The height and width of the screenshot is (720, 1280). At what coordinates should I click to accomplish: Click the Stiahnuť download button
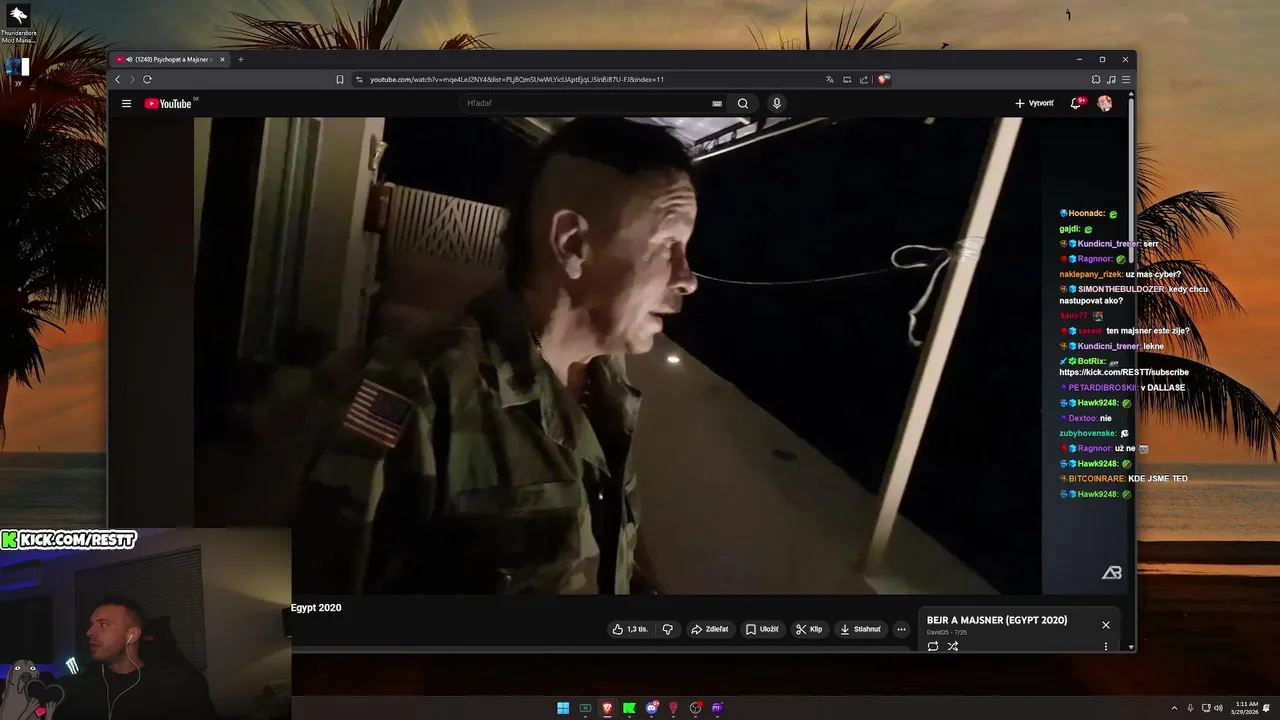(x=860, y=629)
